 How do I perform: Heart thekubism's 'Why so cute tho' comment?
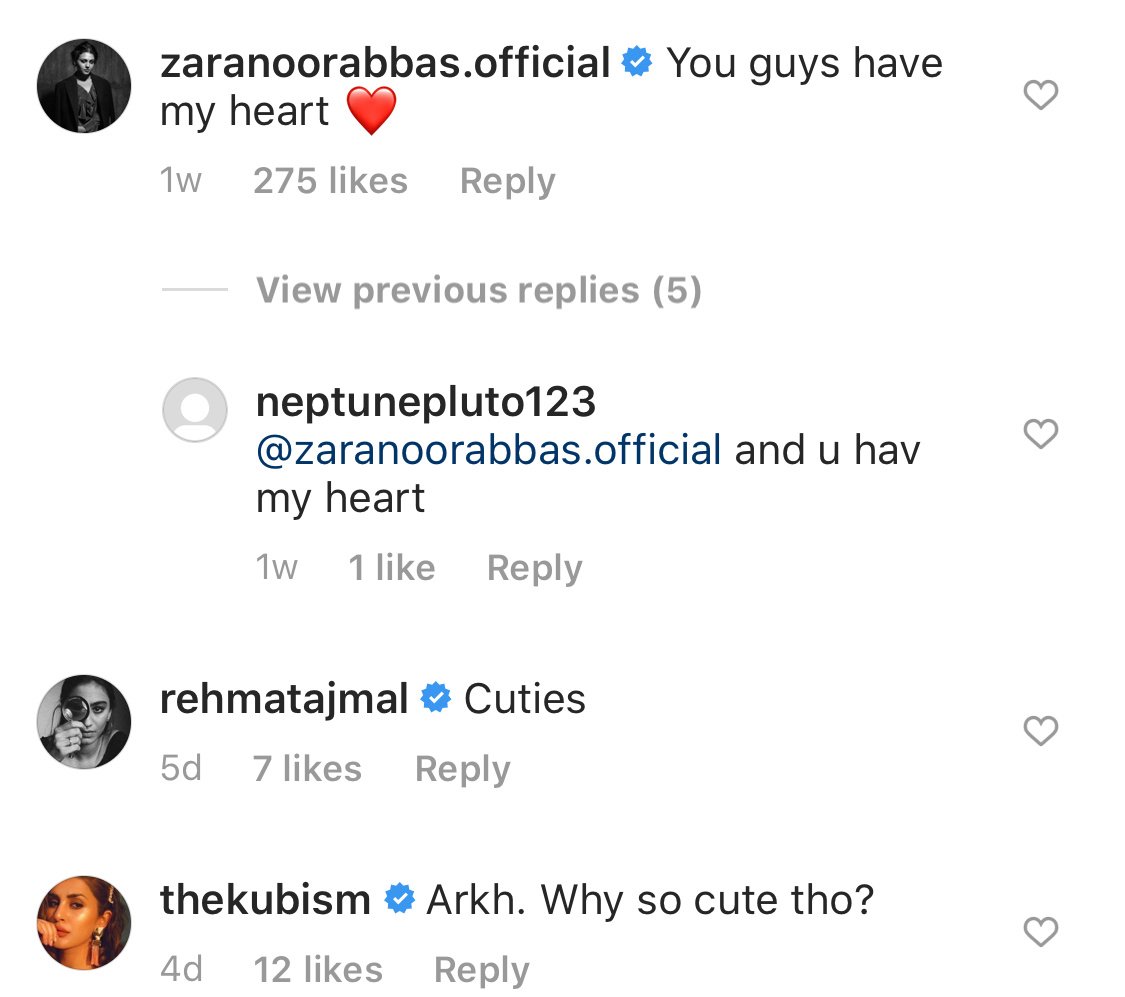(1041, 933)
